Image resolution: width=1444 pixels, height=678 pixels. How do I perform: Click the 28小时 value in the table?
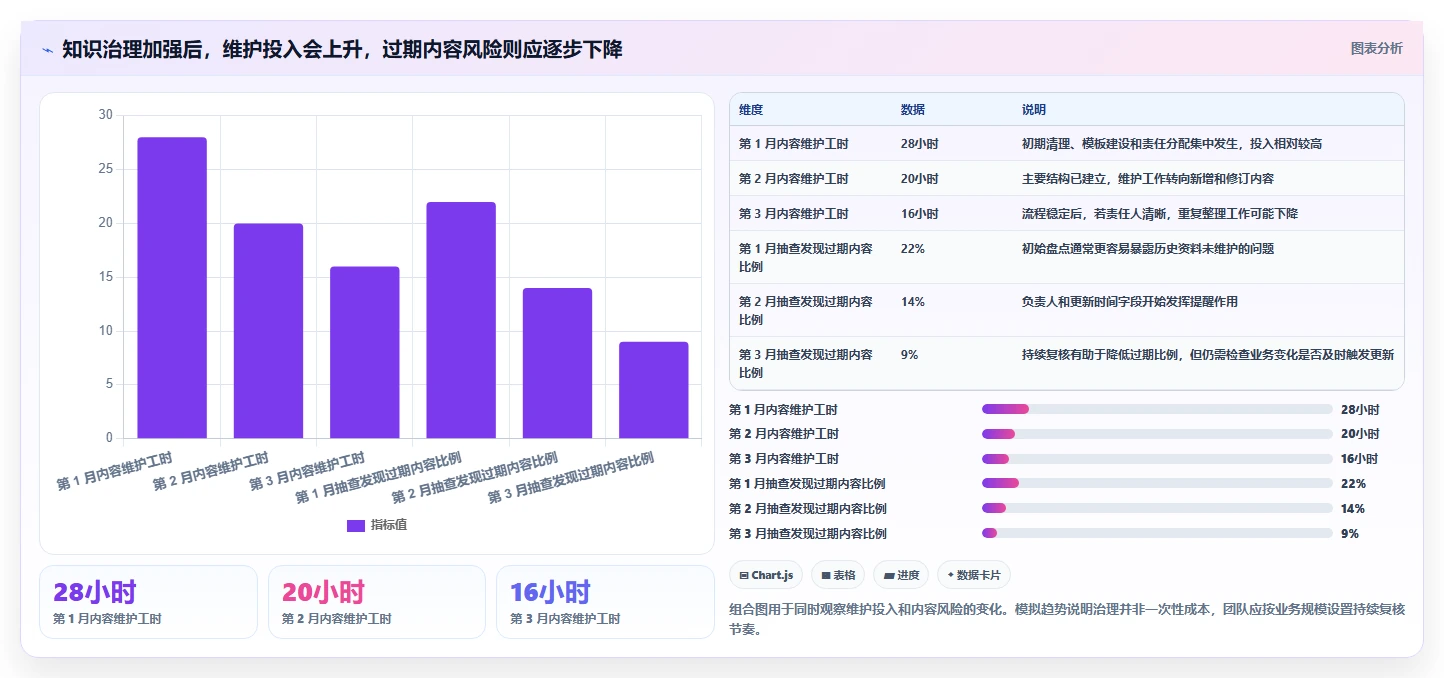click(x=920, y=144)
